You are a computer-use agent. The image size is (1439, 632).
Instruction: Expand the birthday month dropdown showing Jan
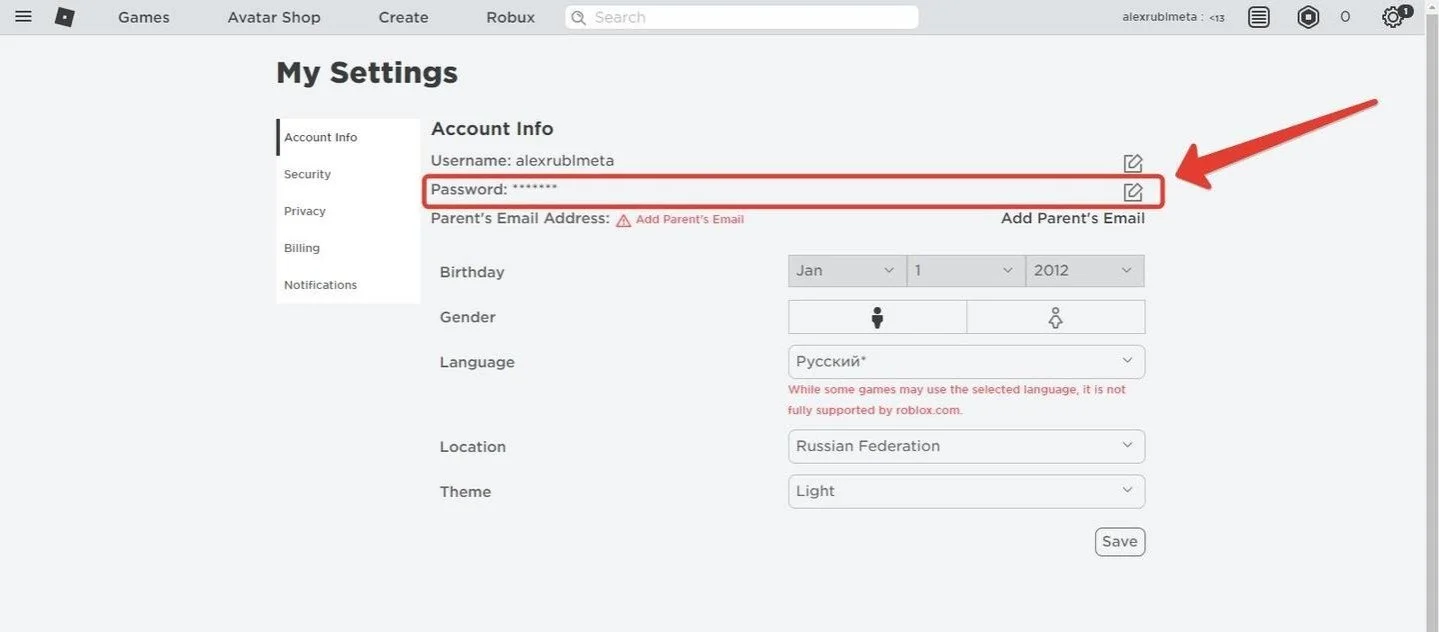click(846, 271)
